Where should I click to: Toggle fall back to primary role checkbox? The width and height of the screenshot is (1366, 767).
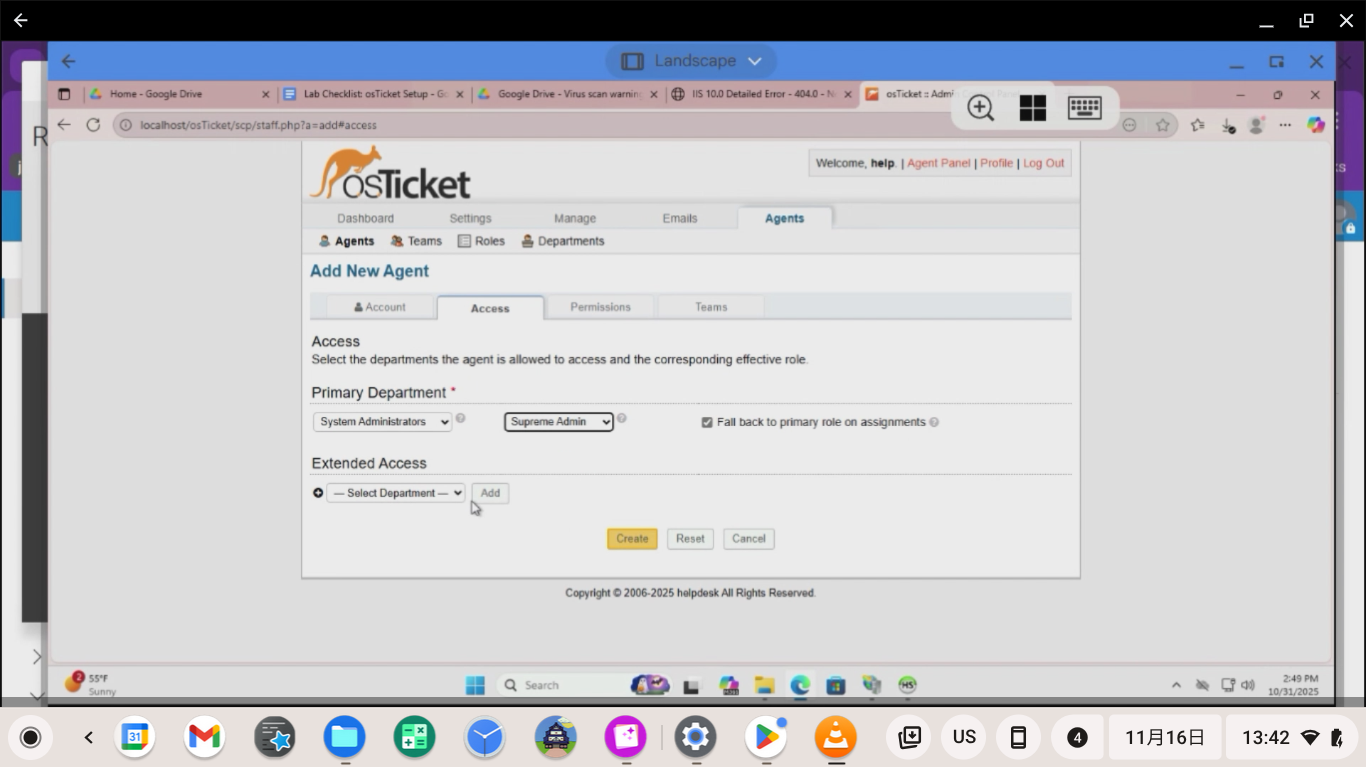pos(707,422)
